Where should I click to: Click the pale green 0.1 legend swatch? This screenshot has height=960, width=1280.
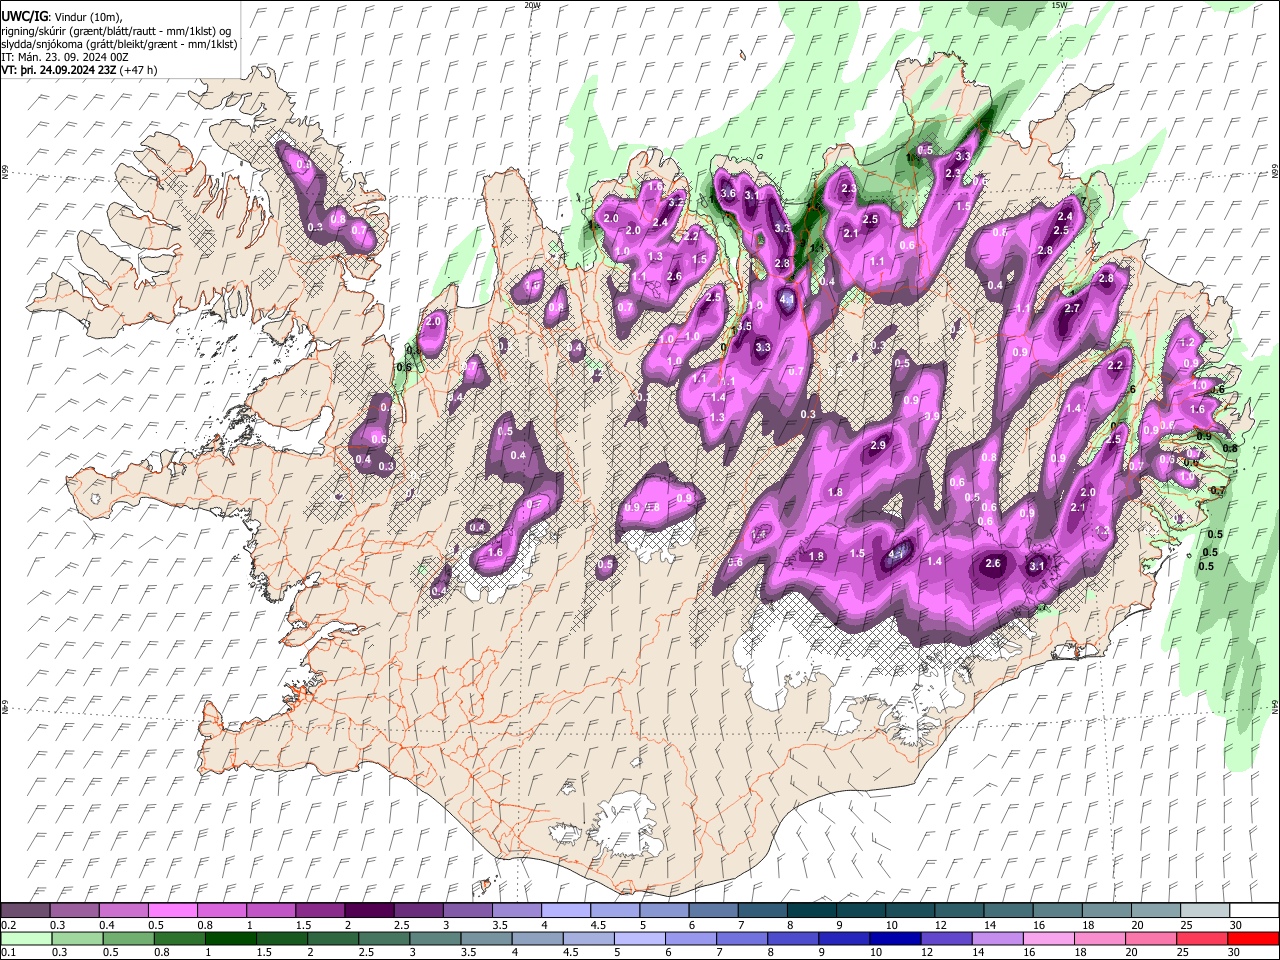pyautogui.click(x=25, y=939)
